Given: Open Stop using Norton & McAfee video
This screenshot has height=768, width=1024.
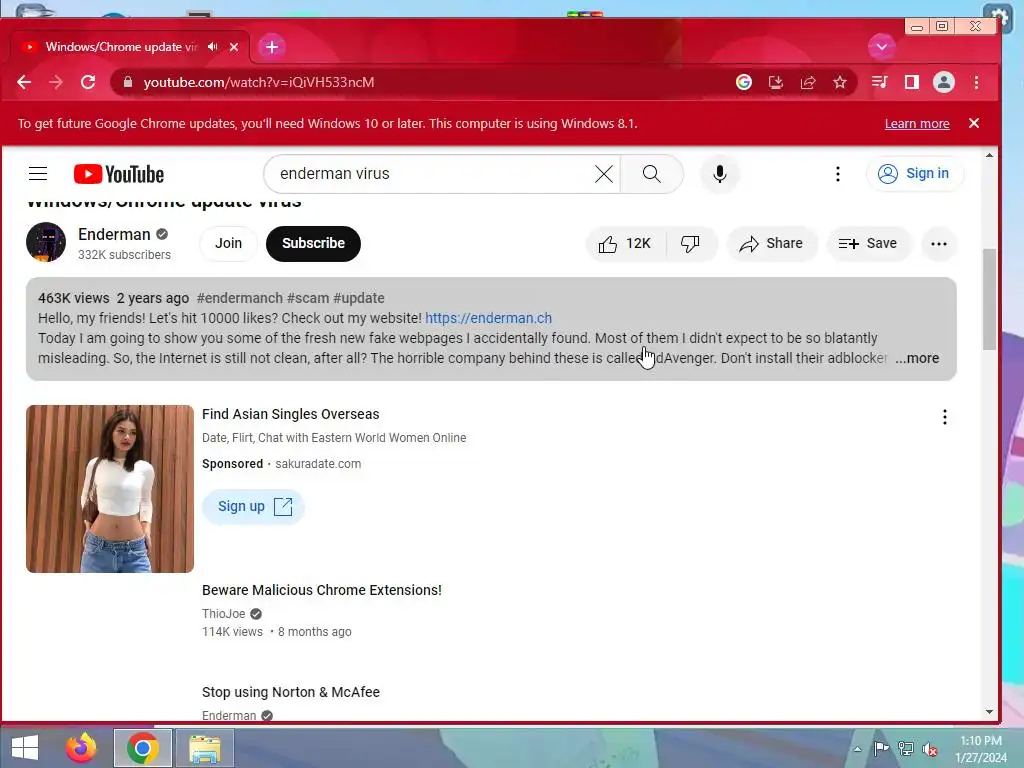Looking at the screenshot, I should 291,692.
